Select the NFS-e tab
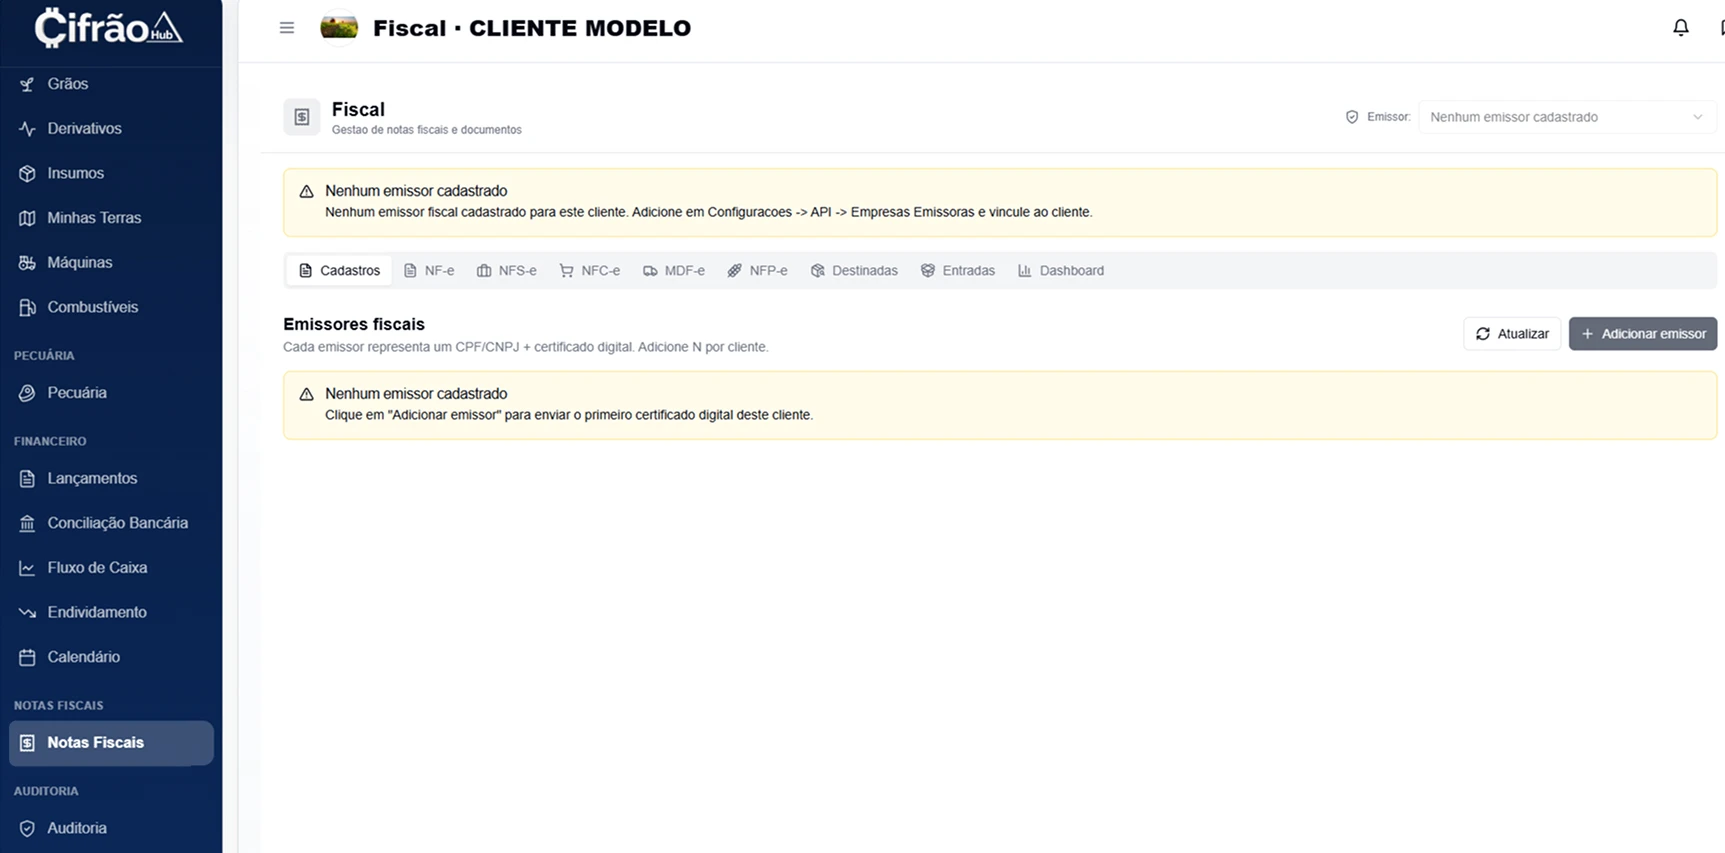Screen dimensions: 1725x853 coord(507,271)
